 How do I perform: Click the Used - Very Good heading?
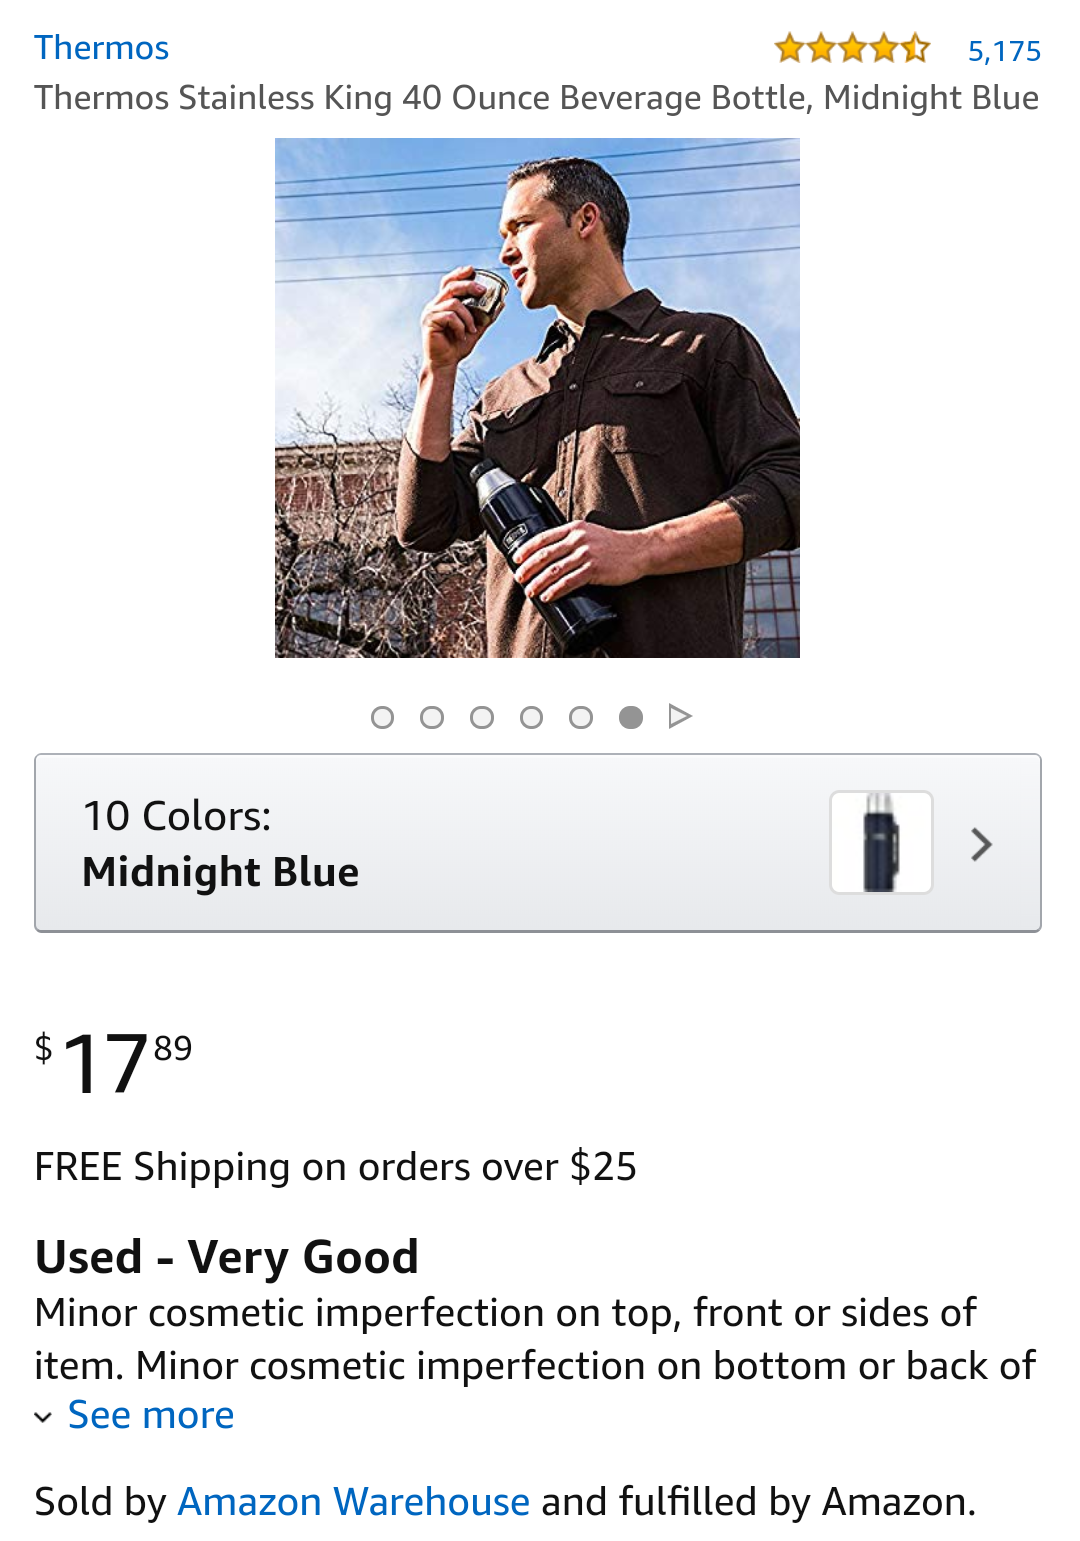point(227,1257)
